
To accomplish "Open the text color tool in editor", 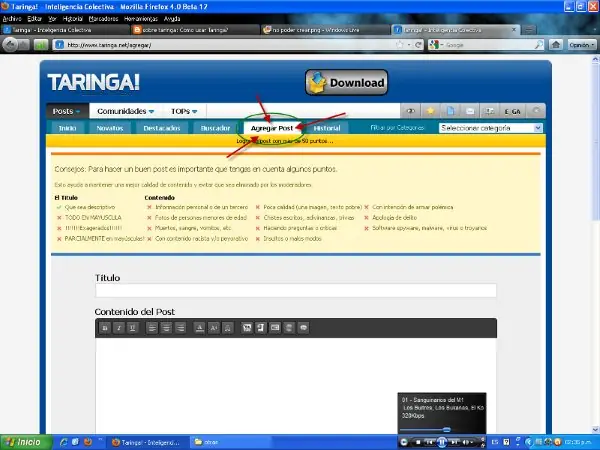I will [199, 328].
